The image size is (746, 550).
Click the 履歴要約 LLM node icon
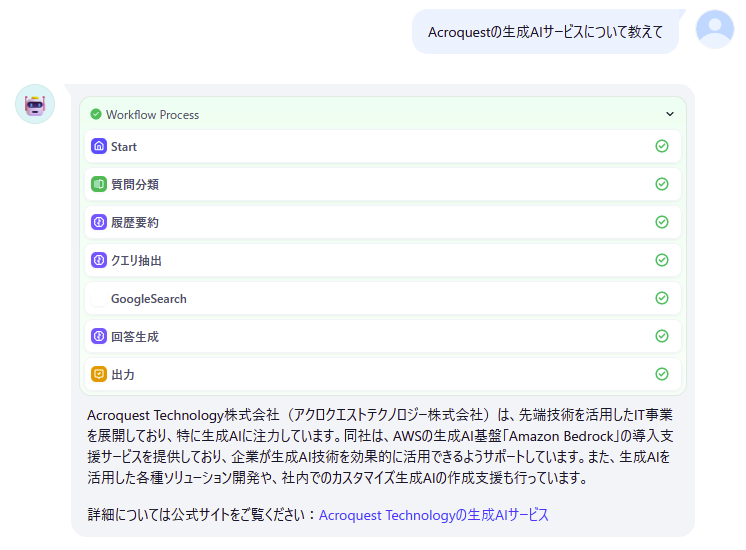coord(98,222)
